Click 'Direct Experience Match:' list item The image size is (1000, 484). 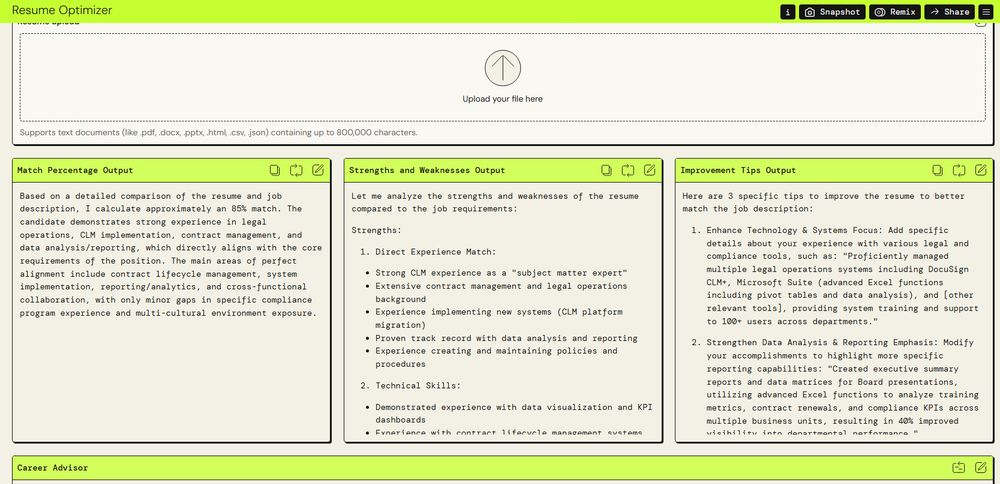click(x=436, y=252)
